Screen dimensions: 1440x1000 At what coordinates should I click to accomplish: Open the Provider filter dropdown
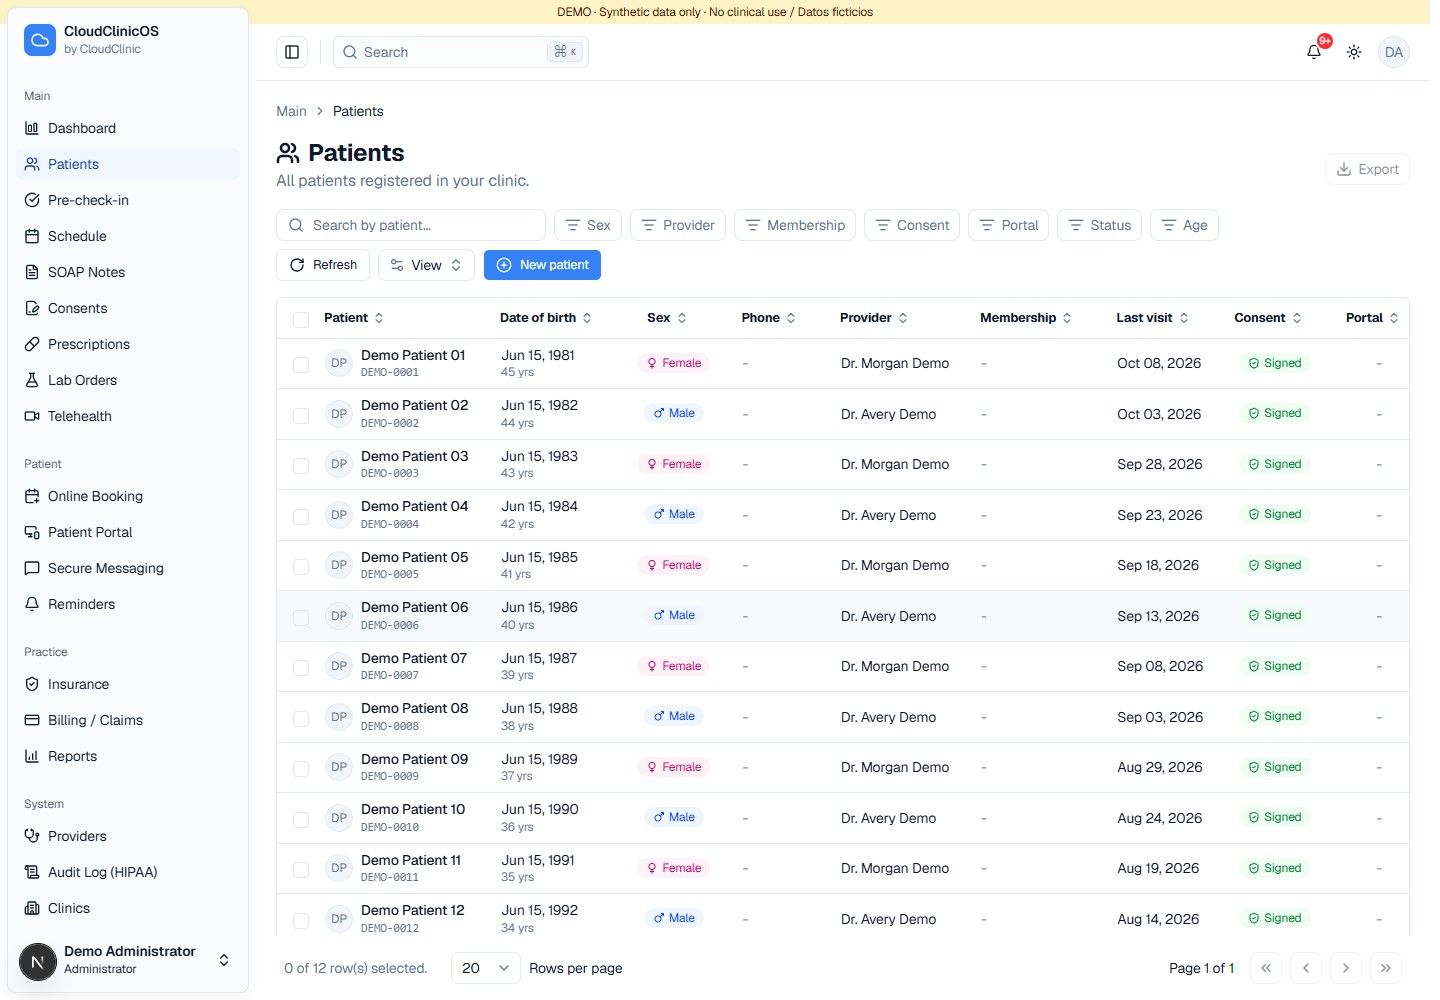pyautogui.click(x=678, y=225)
